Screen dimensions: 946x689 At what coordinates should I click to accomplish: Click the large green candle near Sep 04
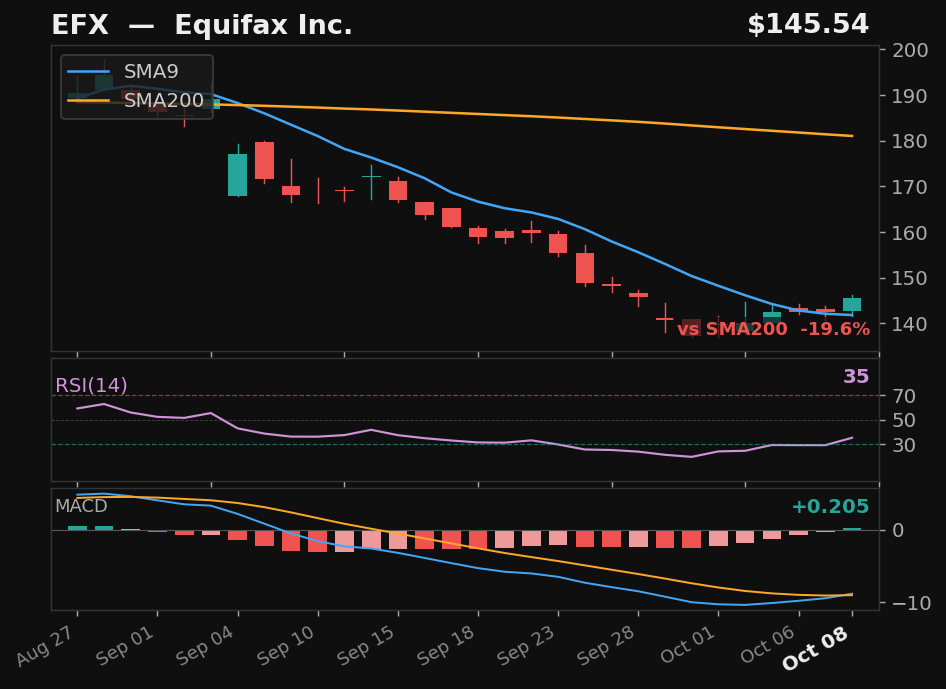tap(238, 174)
